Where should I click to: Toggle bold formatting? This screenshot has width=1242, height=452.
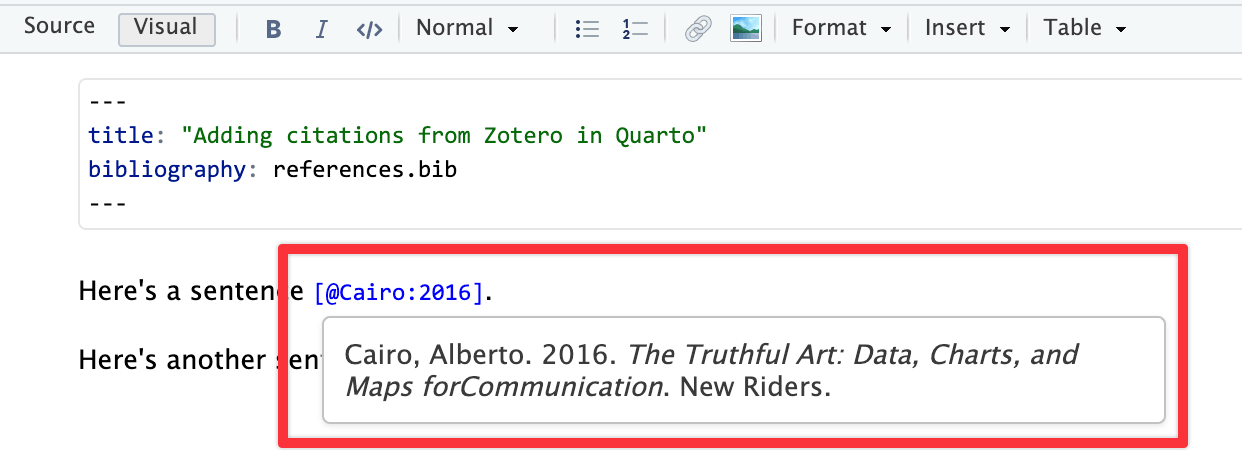tap(273, 29)
